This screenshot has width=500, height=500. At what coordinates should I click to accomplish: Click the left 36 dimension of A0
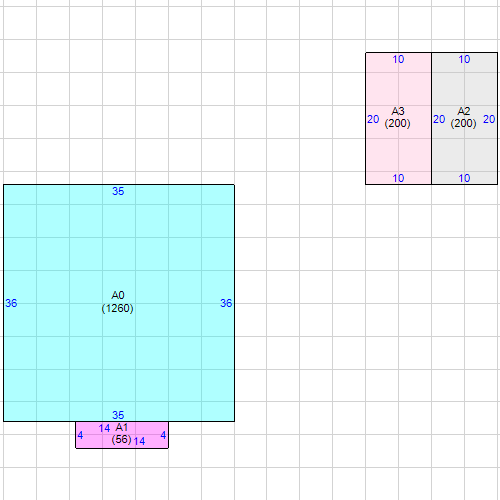click(11, 303)
